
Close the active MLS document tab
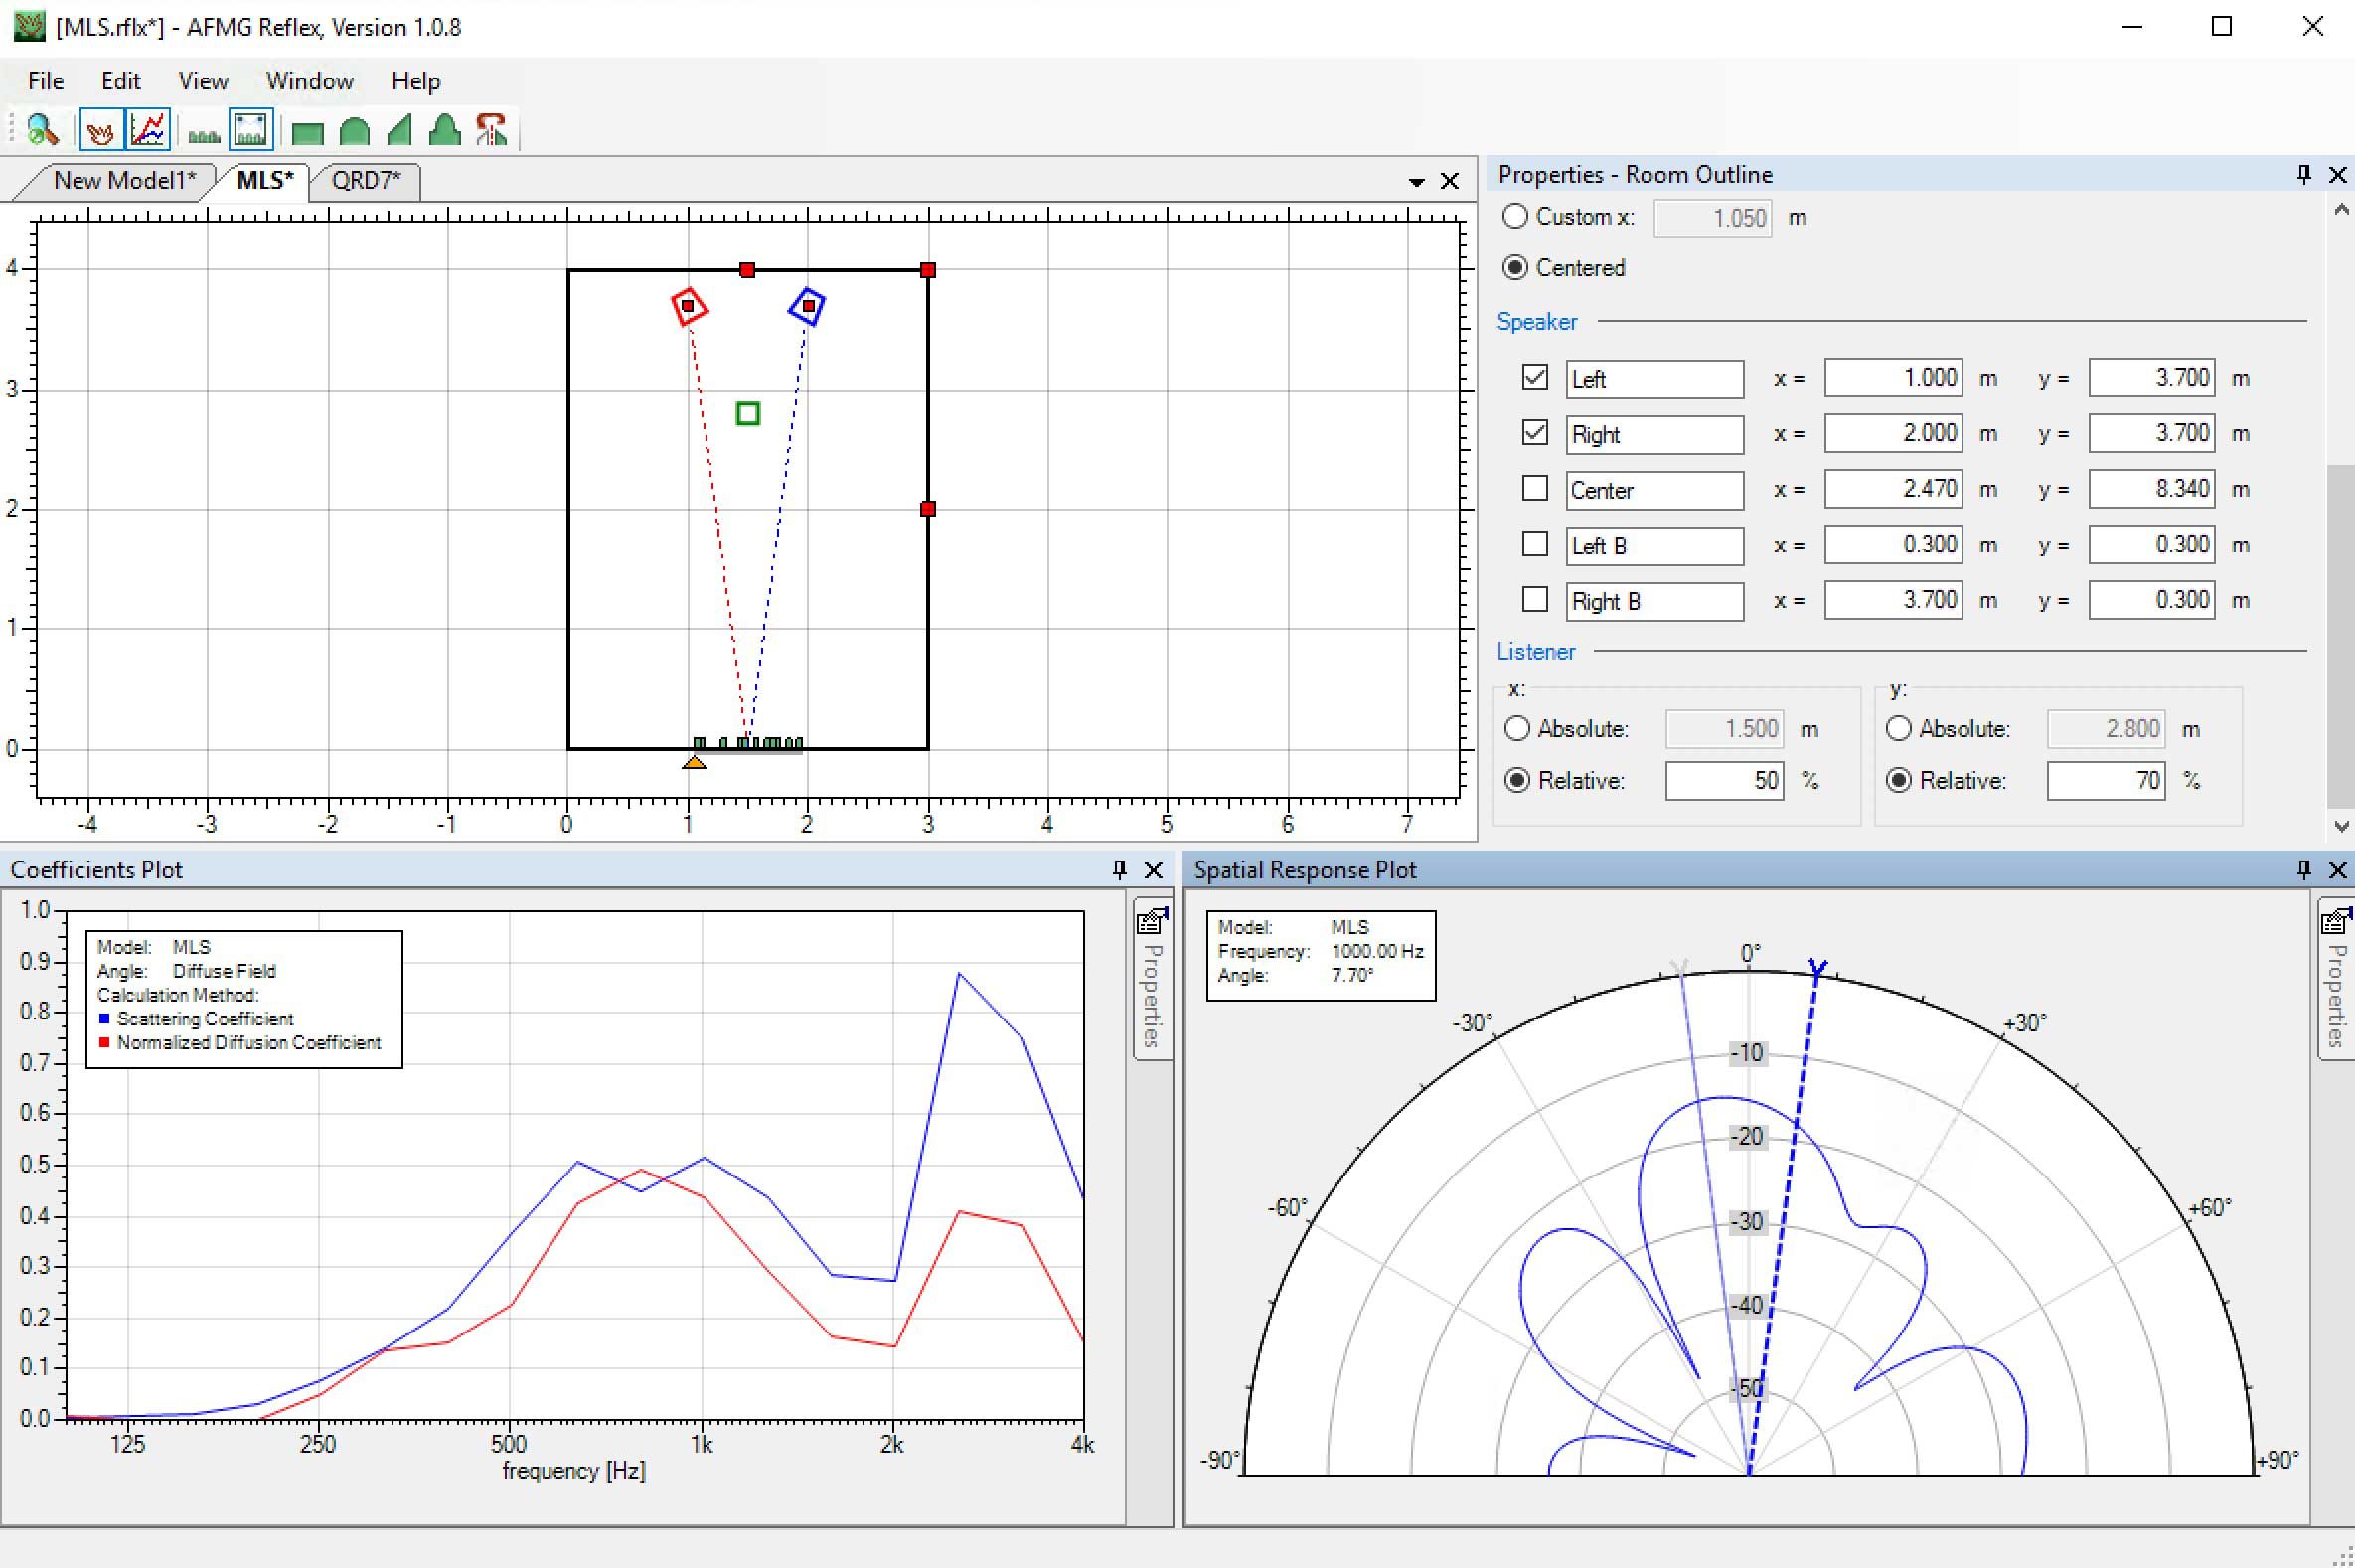(1449, 181)
